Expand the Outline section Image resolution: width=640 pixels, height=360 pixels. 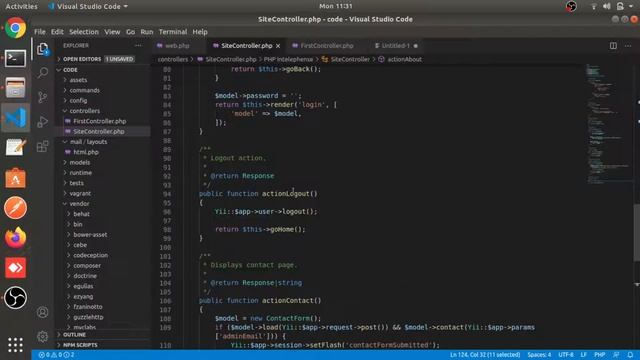[103, 335]
